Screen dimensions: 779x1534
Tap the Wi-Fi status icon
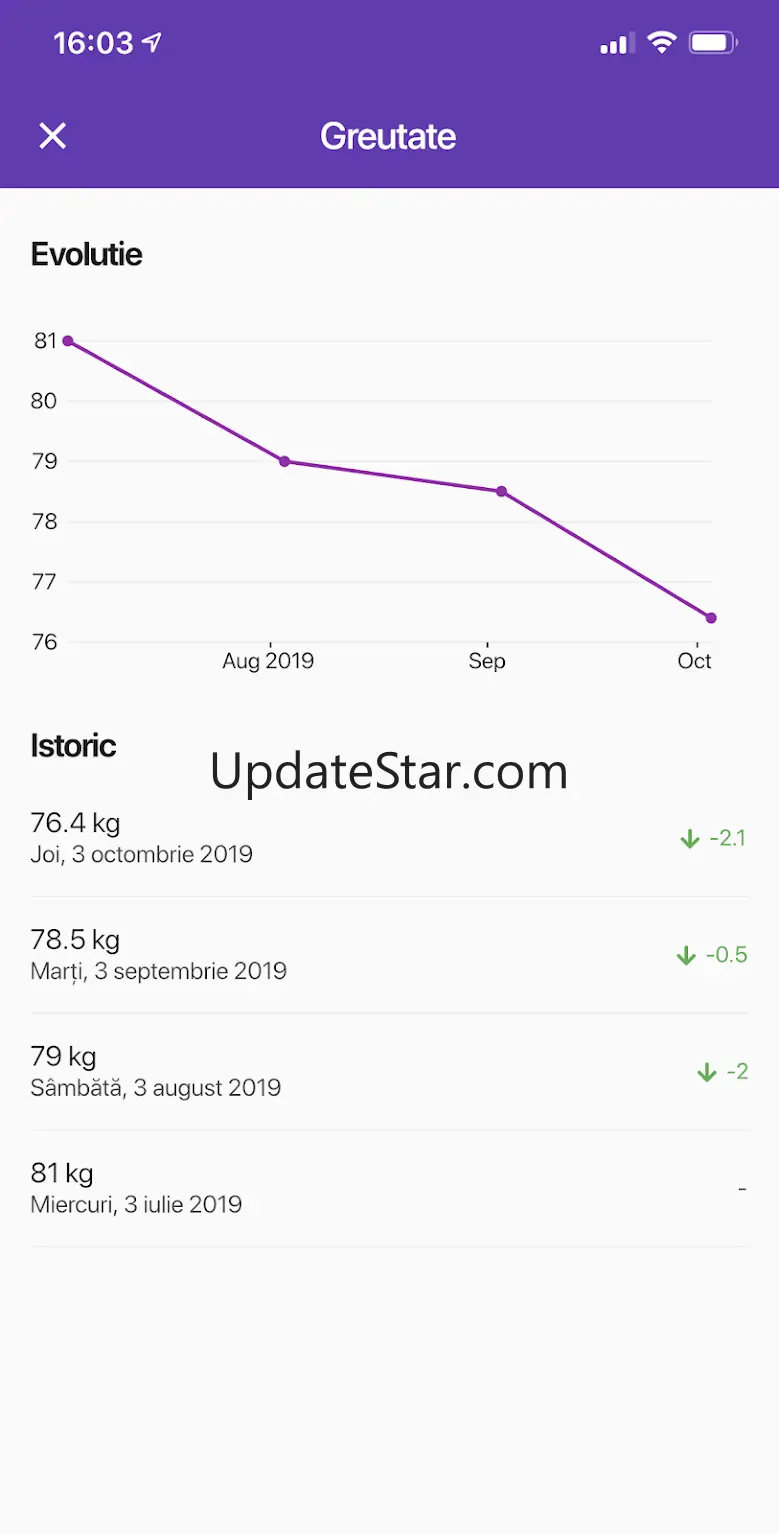pos(661,43)
